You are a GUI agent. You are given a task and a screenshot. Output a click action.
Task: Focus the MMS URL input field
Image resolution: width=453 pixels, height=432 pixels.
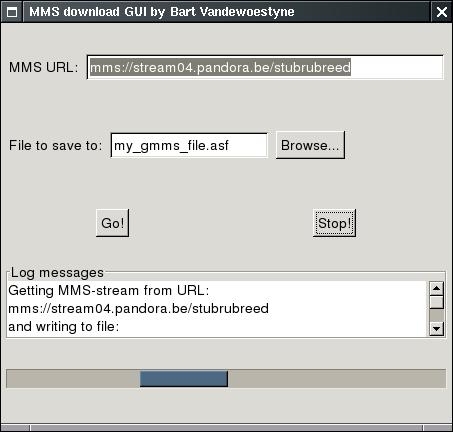(x=265, y=67)
